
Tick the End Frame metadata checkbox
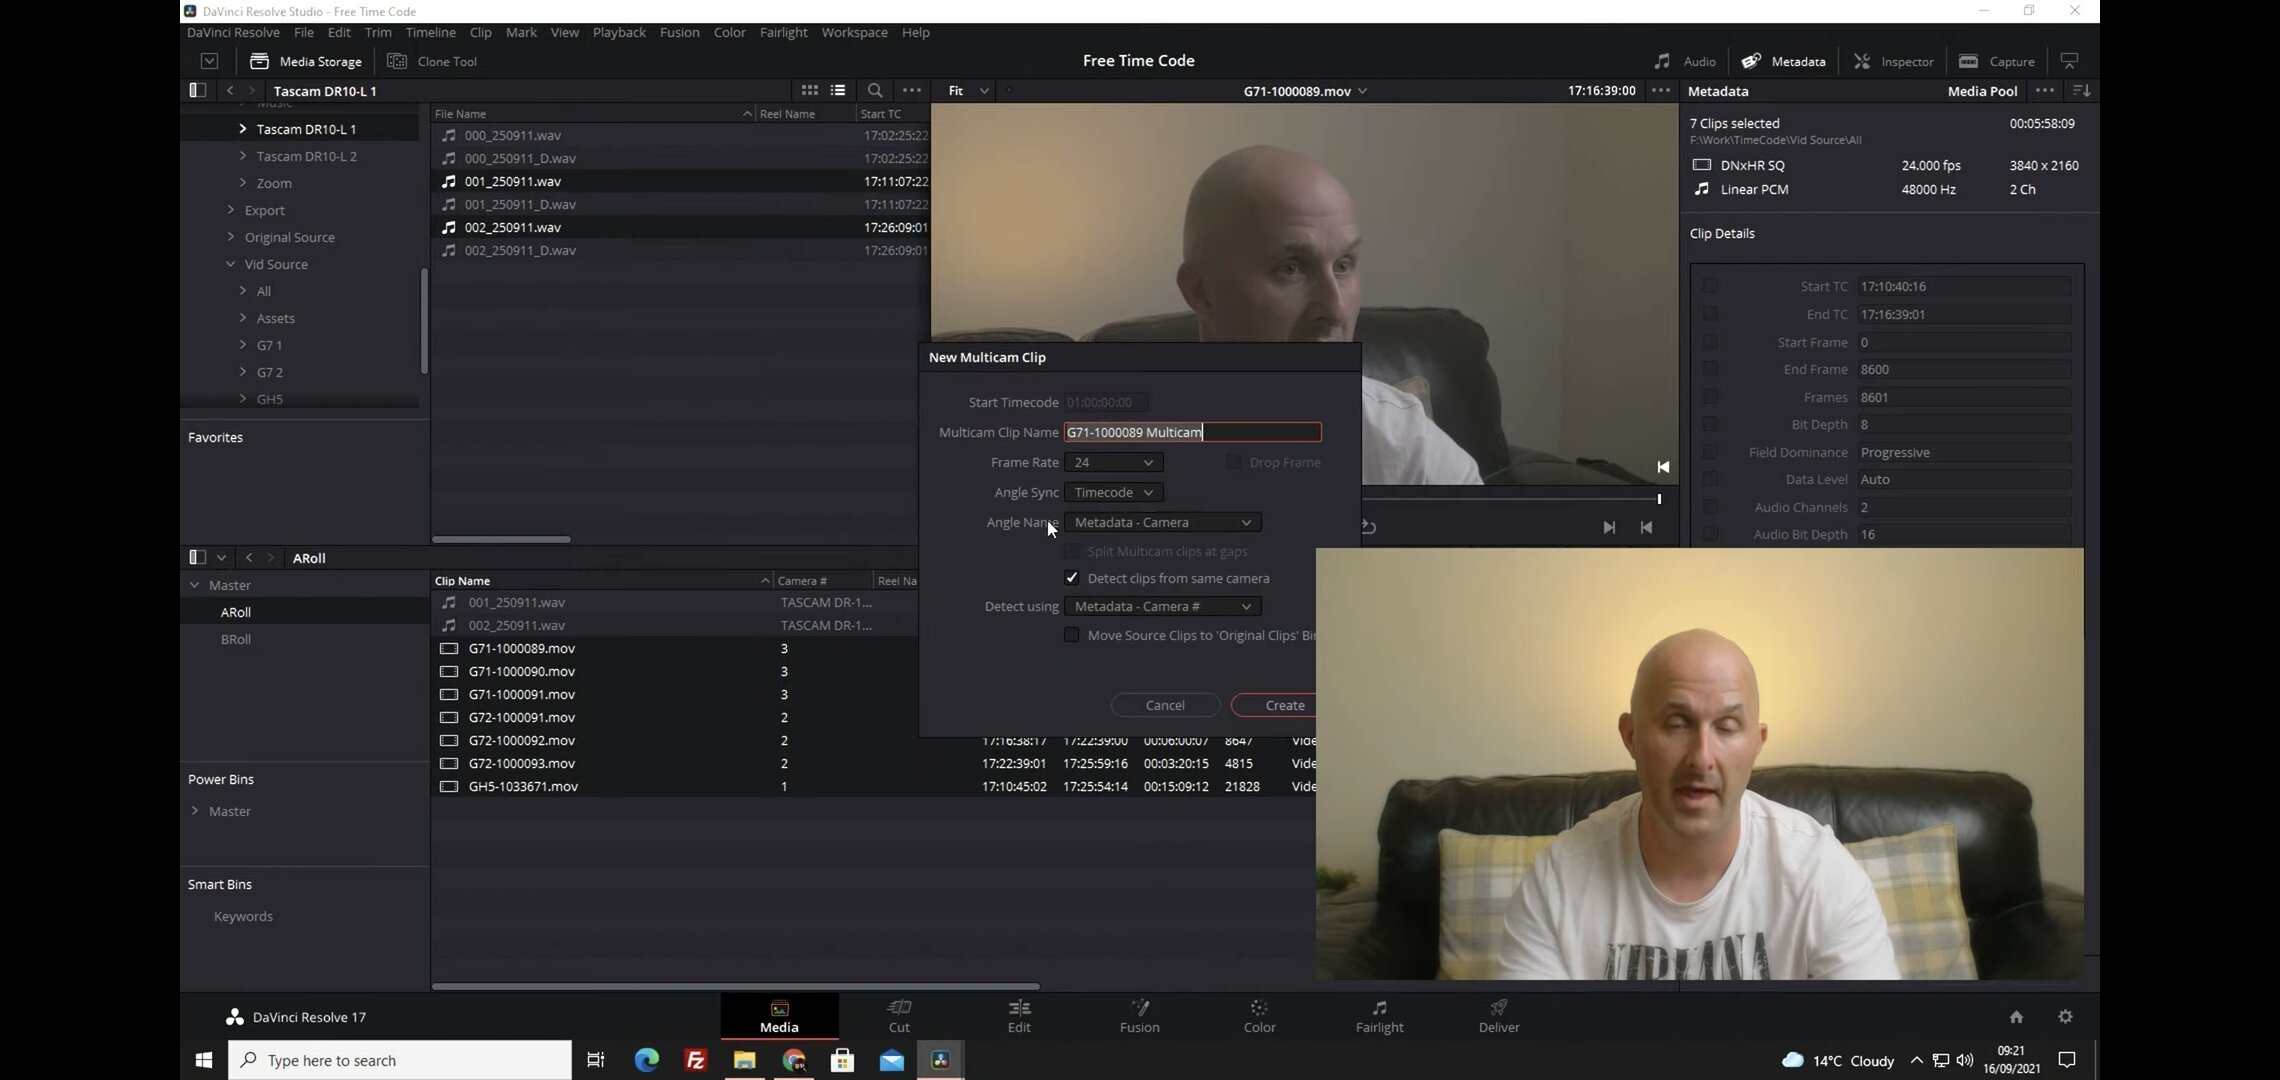coord(1710,369)
